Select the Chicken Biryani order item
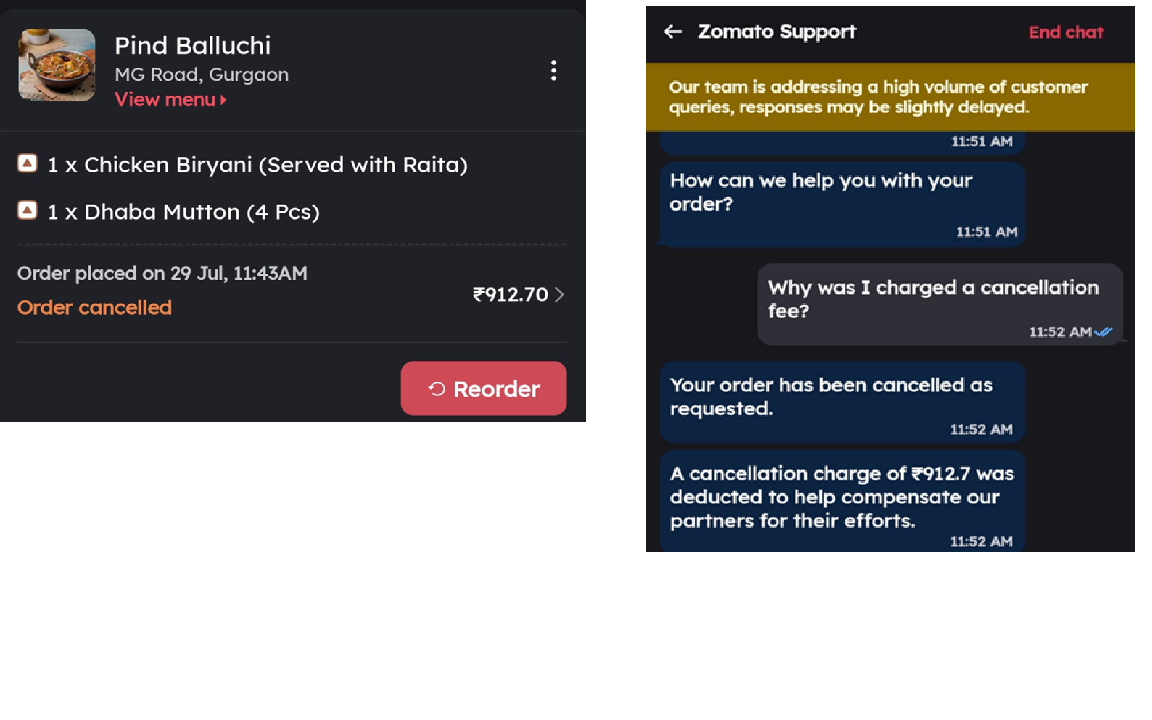Screen dimensions: 1152x720 (258, 165)
